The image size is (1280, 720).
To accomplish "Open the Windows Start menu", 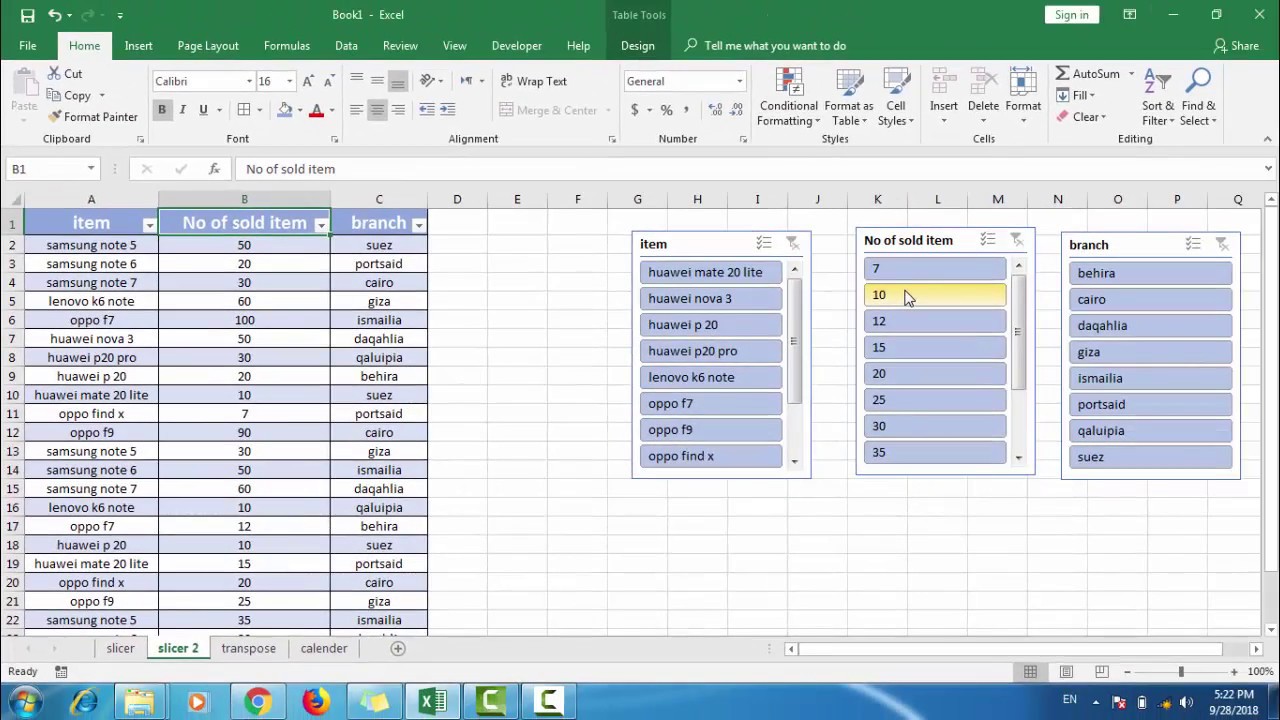I will tap(23, 702).
